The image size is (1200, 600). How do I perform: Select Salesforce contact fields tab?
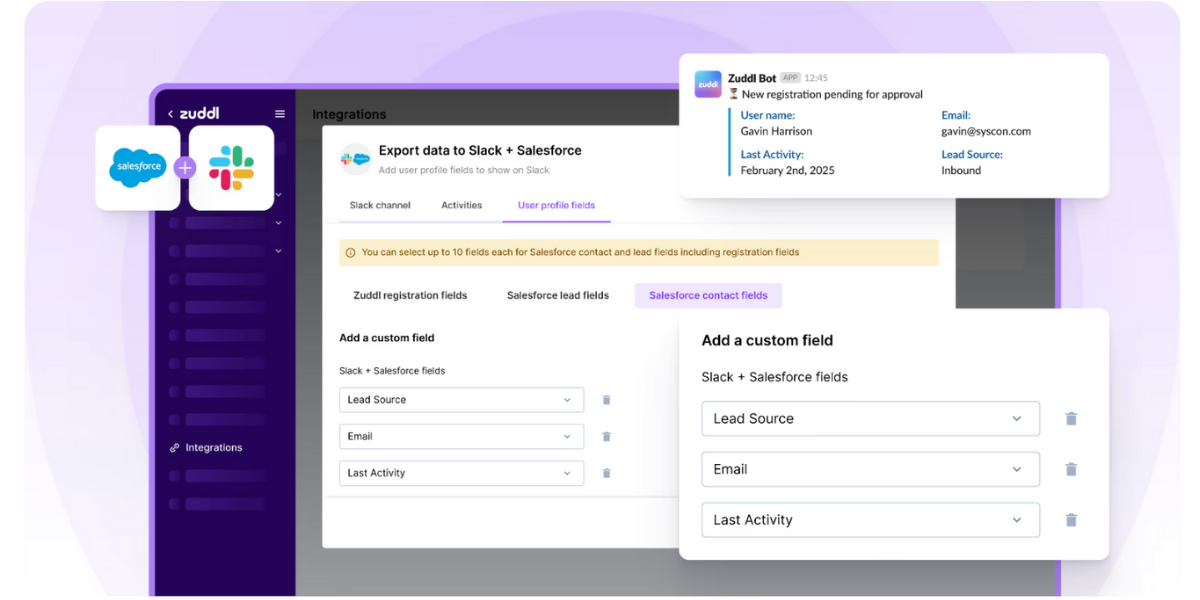point(708,296)
